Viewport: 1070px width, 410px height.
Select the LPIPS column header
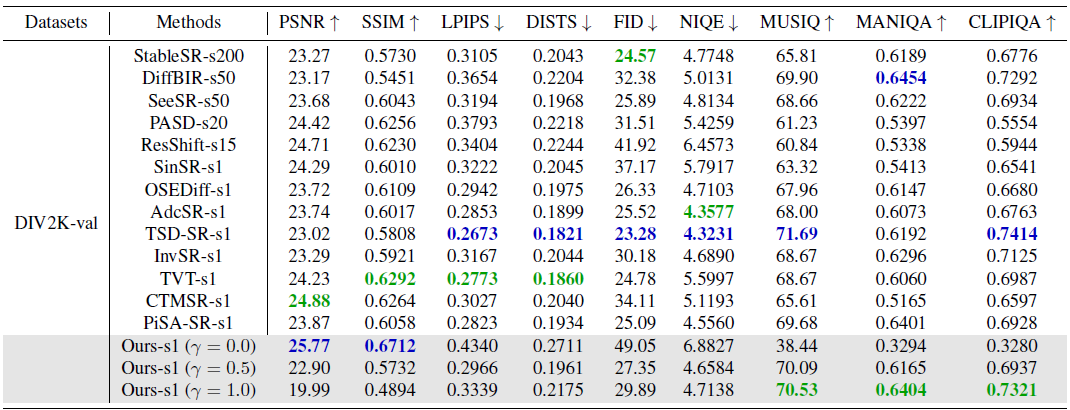(x=472, y=23)
